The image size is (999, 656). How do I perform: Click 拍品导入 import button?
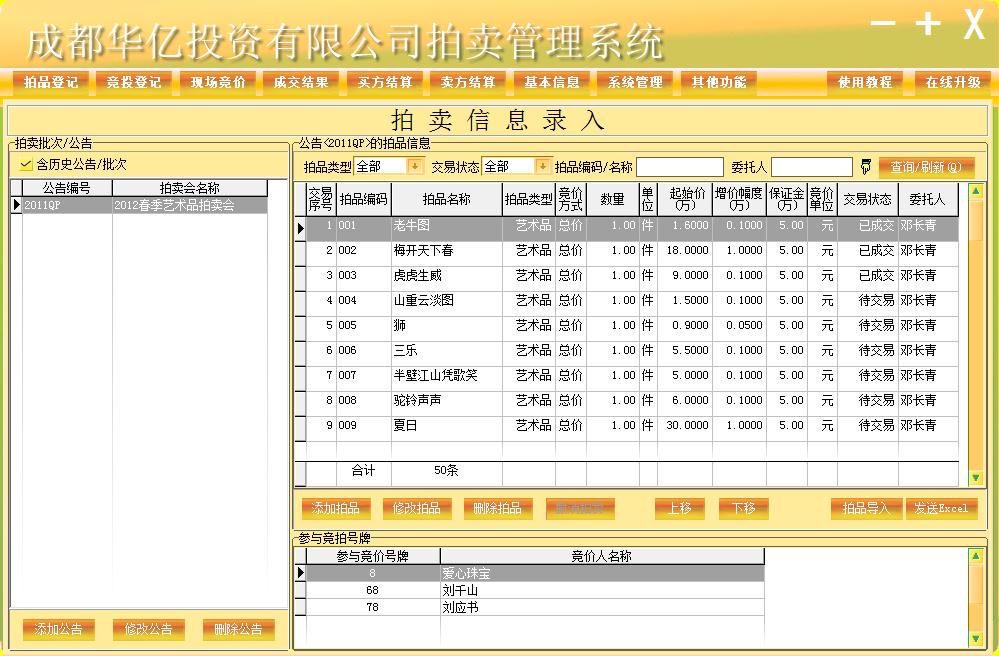coord(866,508)
